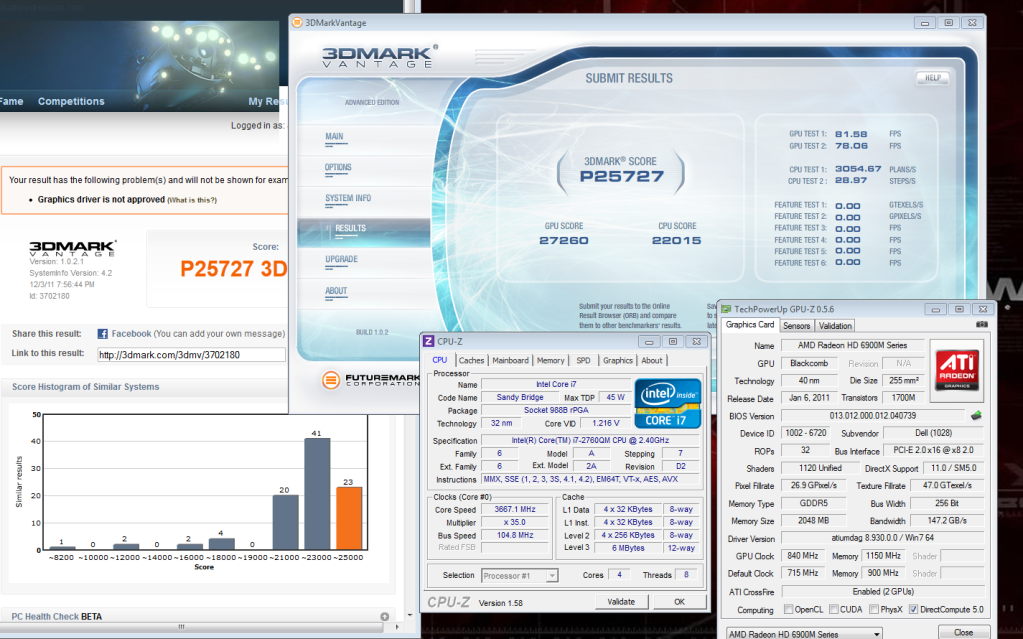Viewport: 1023px width, 639px height.
Task: Click the PC Health Check expand icon
Action: click(x=384, y=616)
